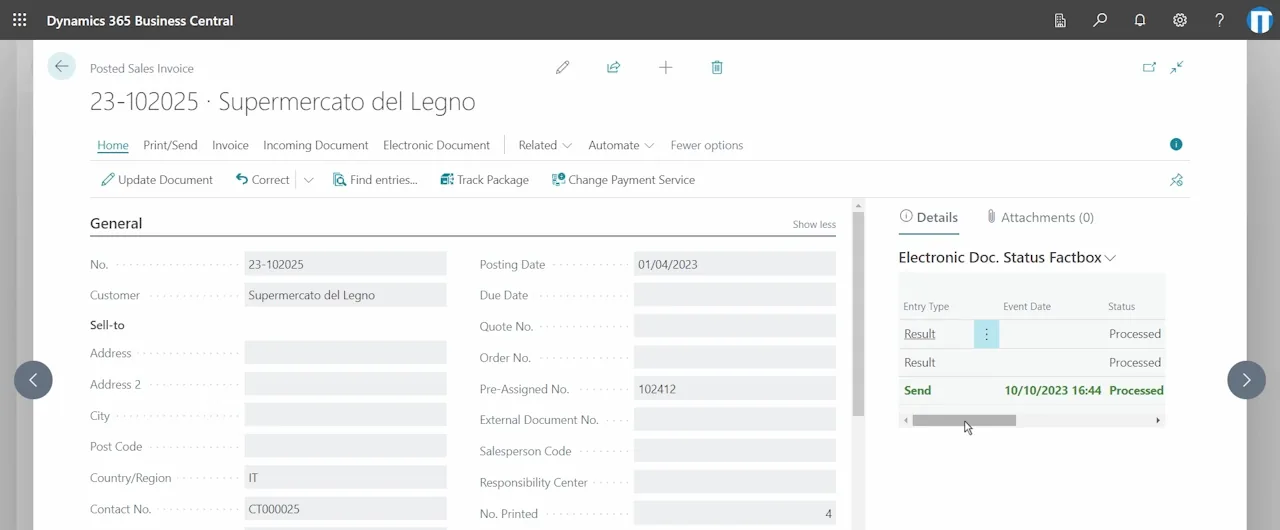Click the search magnifier icon
The image size is (1280, 530).
pos(1100,20)
